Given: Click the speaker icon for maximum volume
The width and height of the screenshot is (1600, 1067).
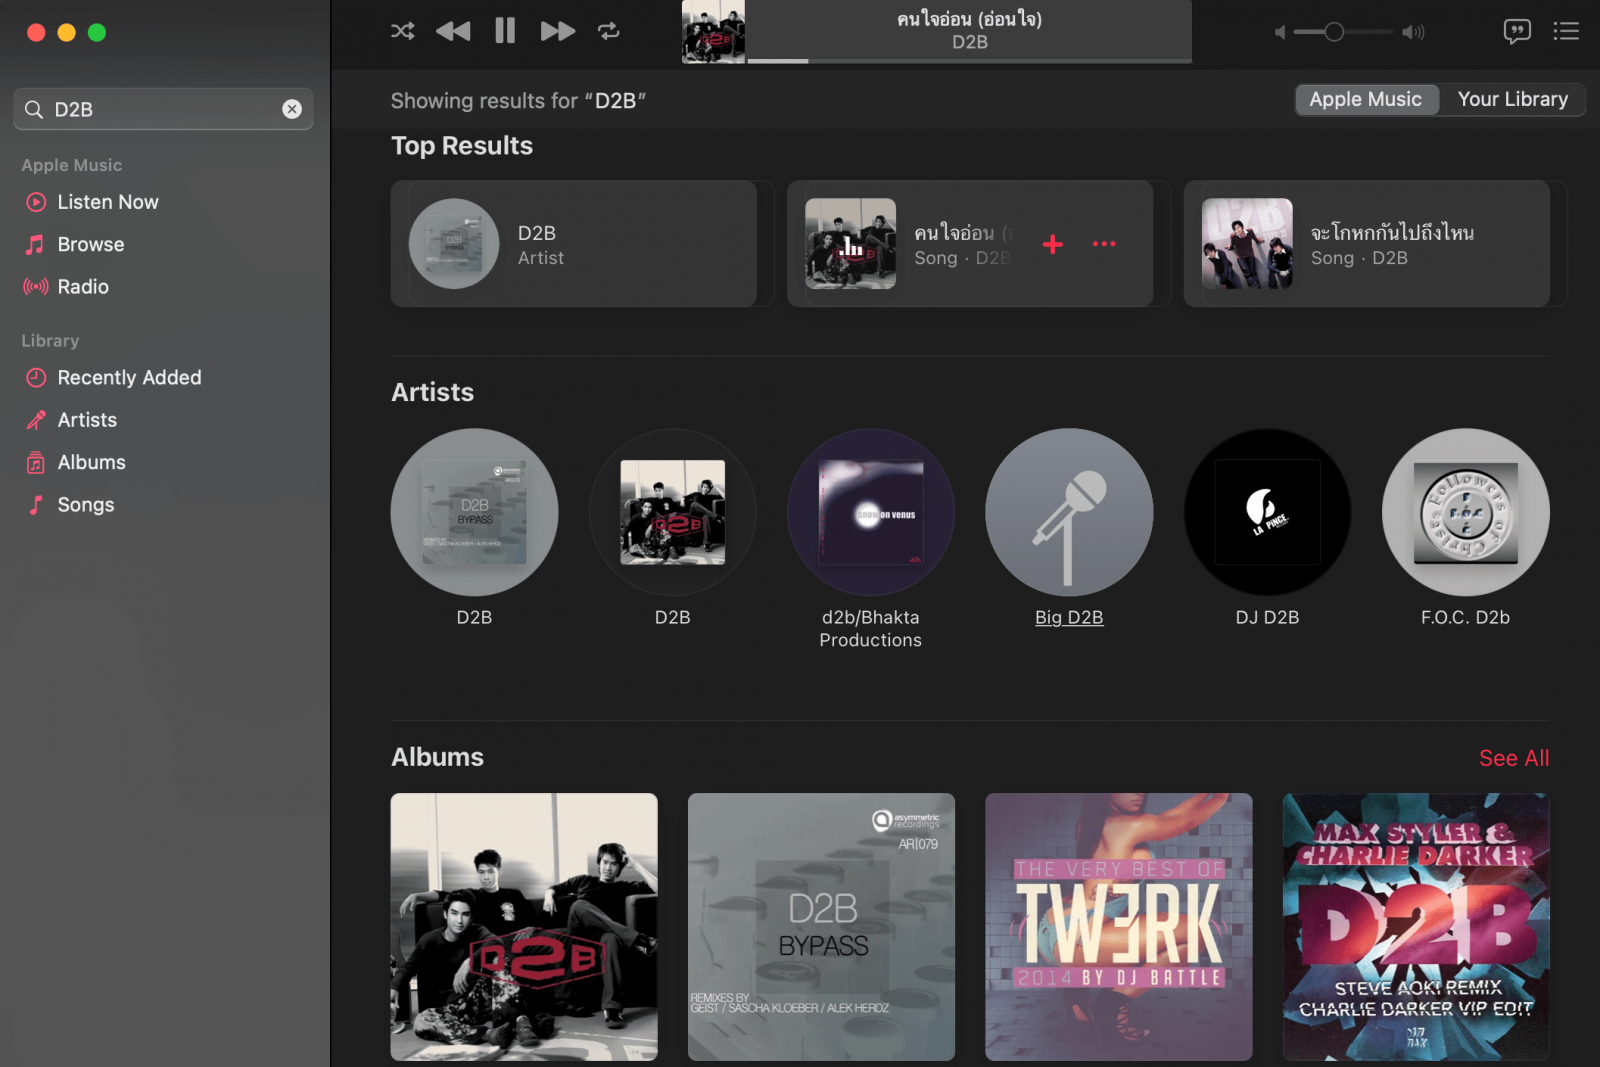Looking at the screenshot, I should click(x=1412, y=32).
